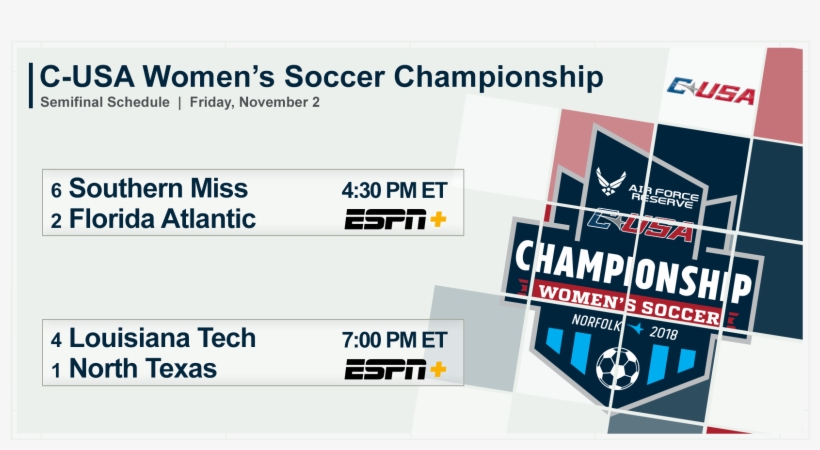Image resolution: width=820 pixels, height=450 pixels.
Task: Click the Semifinal Schedule subtitle text
Action: point(105,103)
